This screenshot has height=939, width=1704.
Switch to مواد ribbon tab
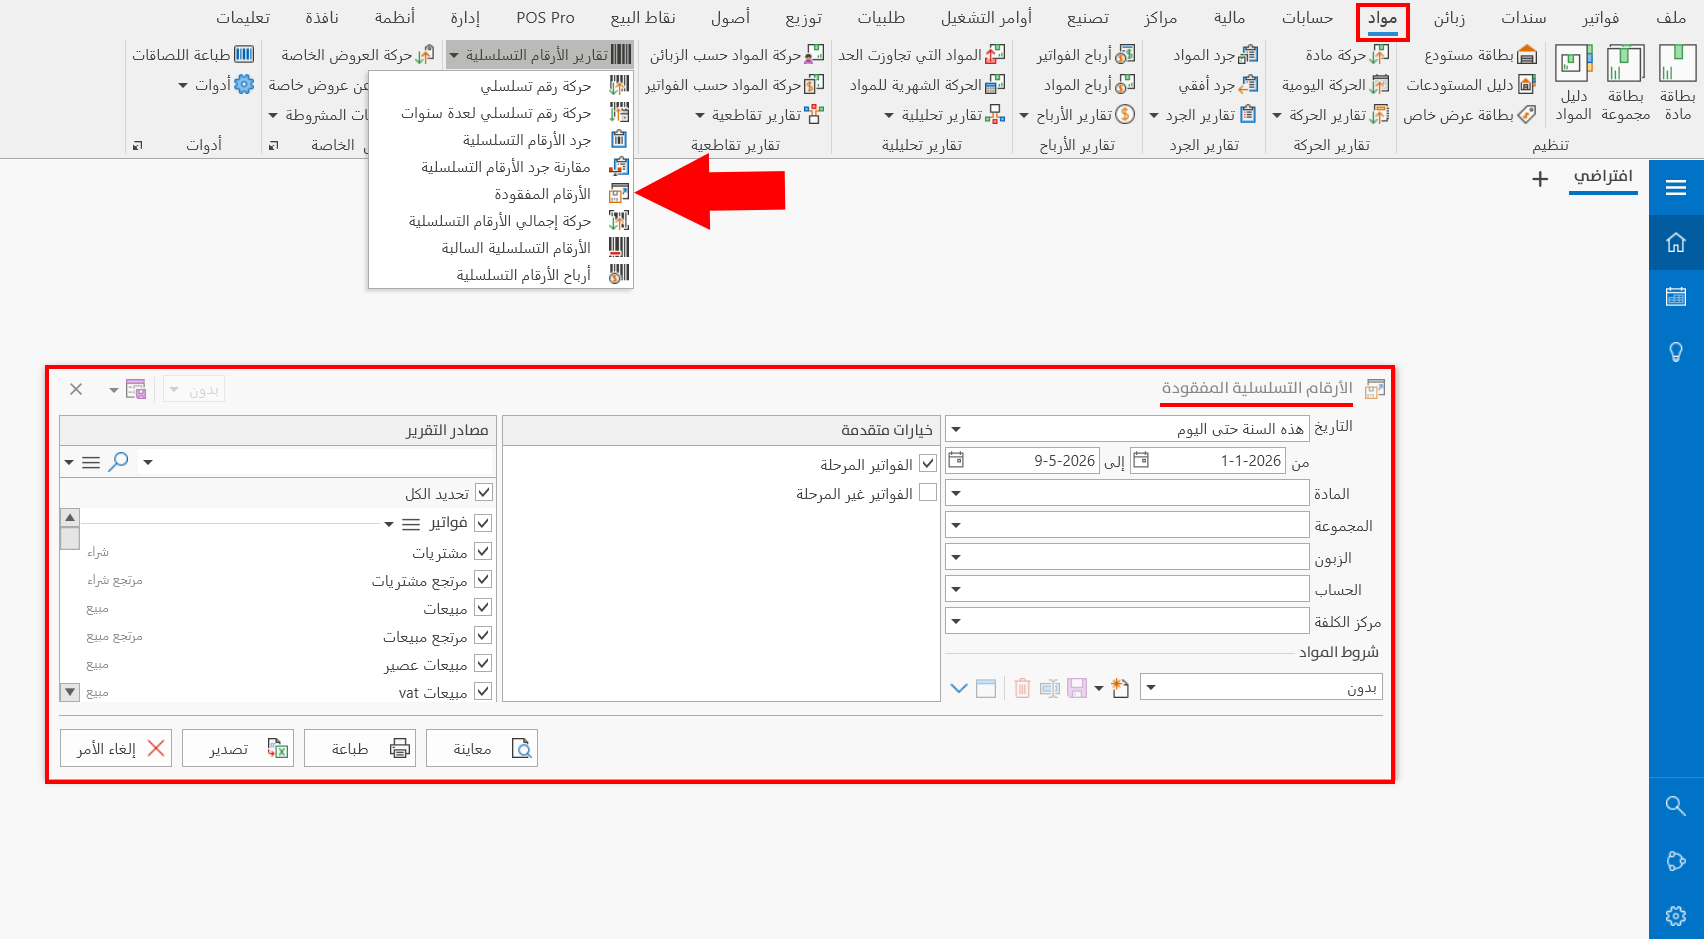1382,19
